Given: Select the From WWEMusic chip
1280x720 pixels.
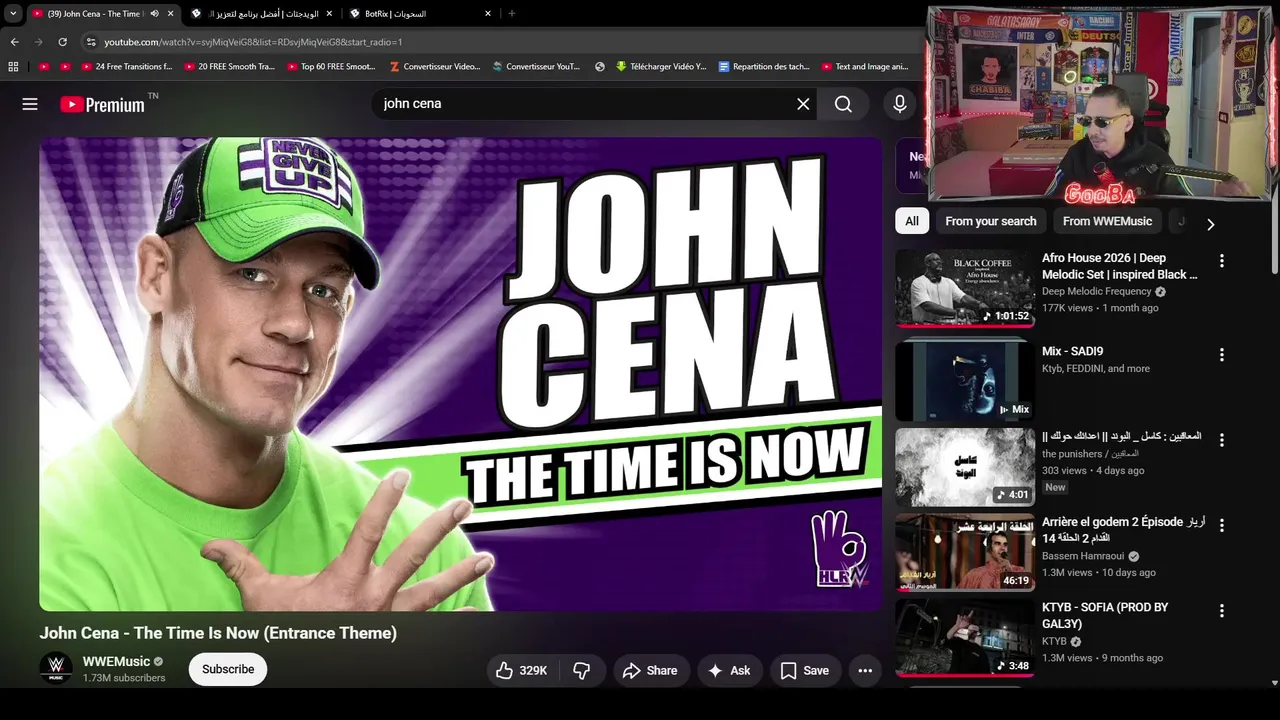Looking at the screenshot, I should (1107, 221).
